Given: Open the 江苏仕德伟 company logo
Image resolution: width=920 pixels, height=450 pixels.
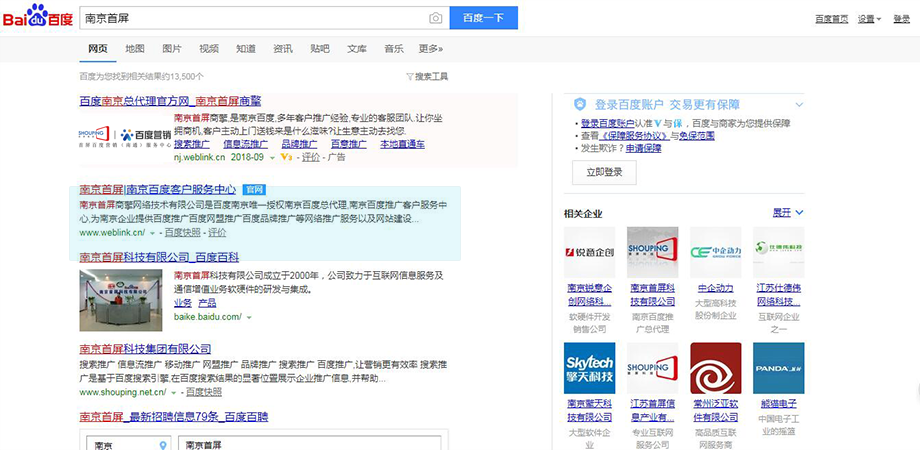Looking at the screenshot, I should (x=779, y=252).
